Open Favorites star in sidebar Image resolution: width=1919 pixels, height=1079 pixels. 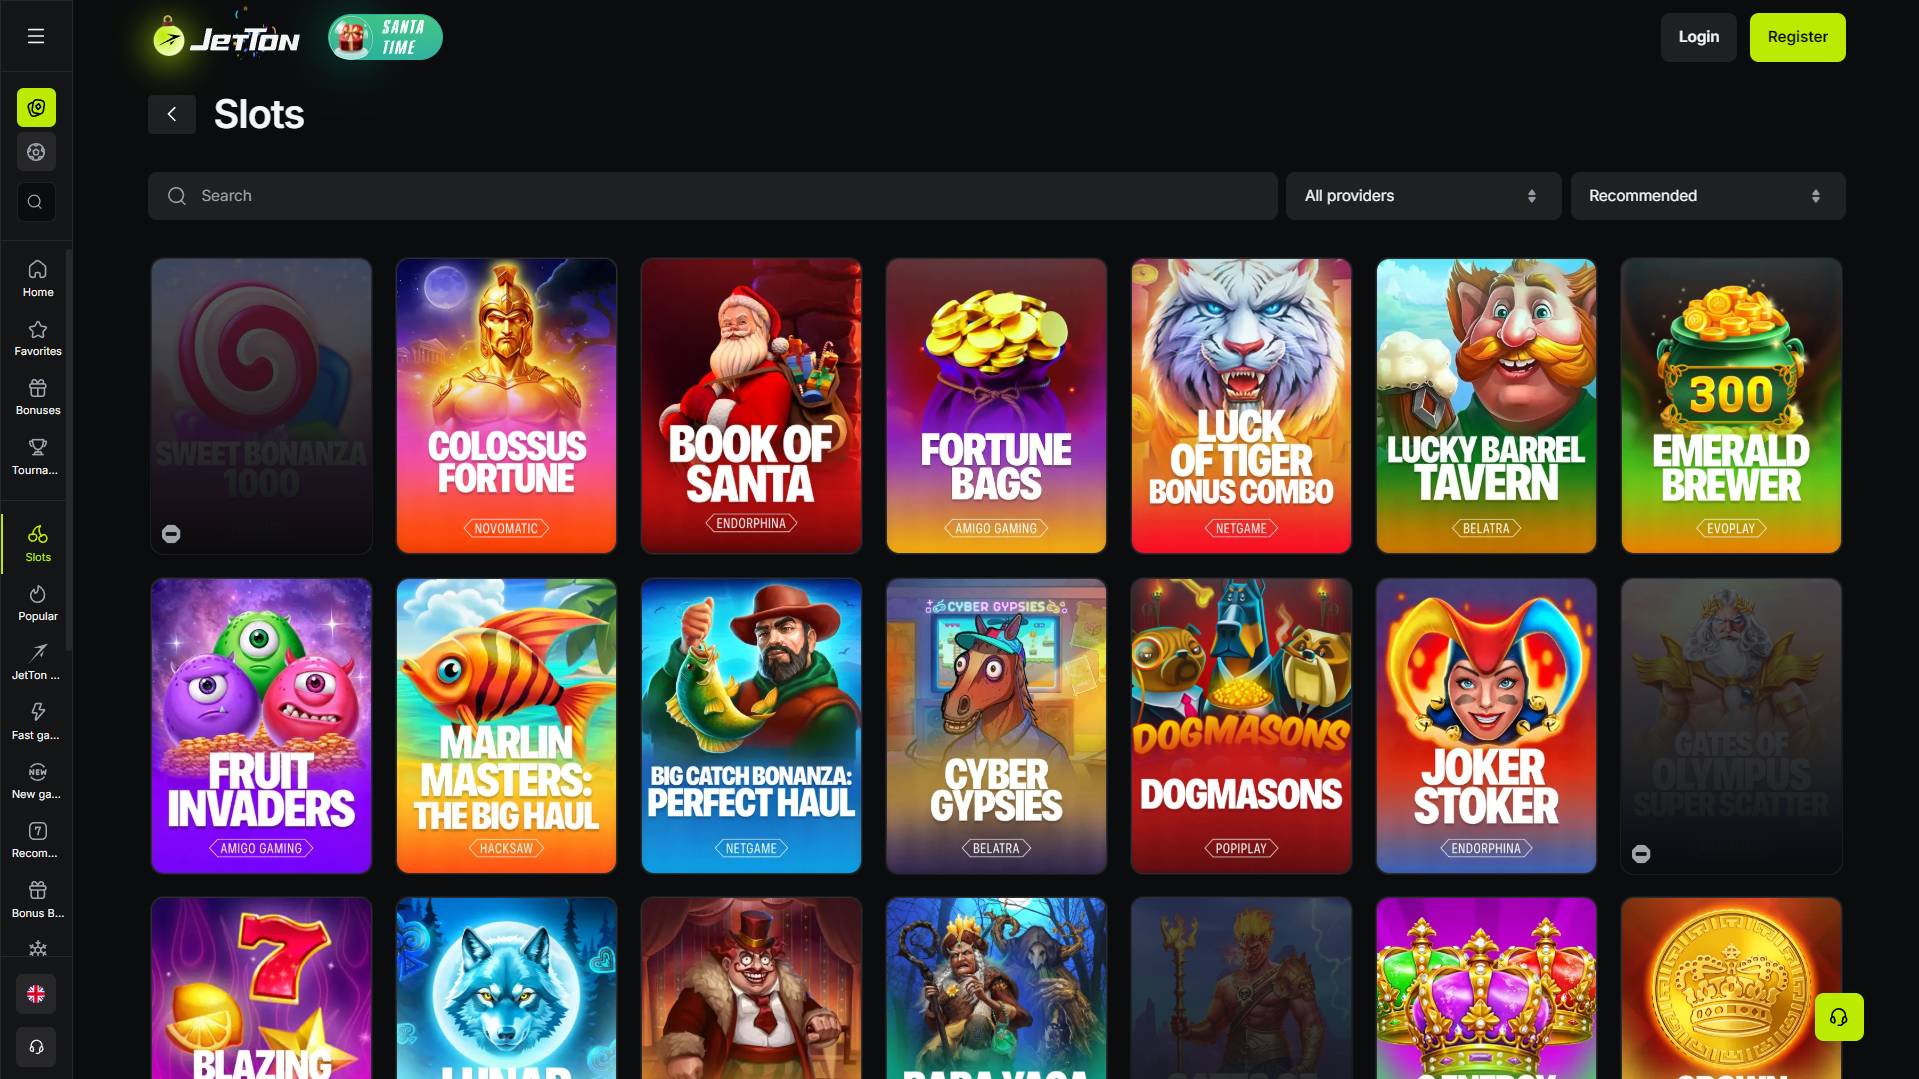point(38,338)
